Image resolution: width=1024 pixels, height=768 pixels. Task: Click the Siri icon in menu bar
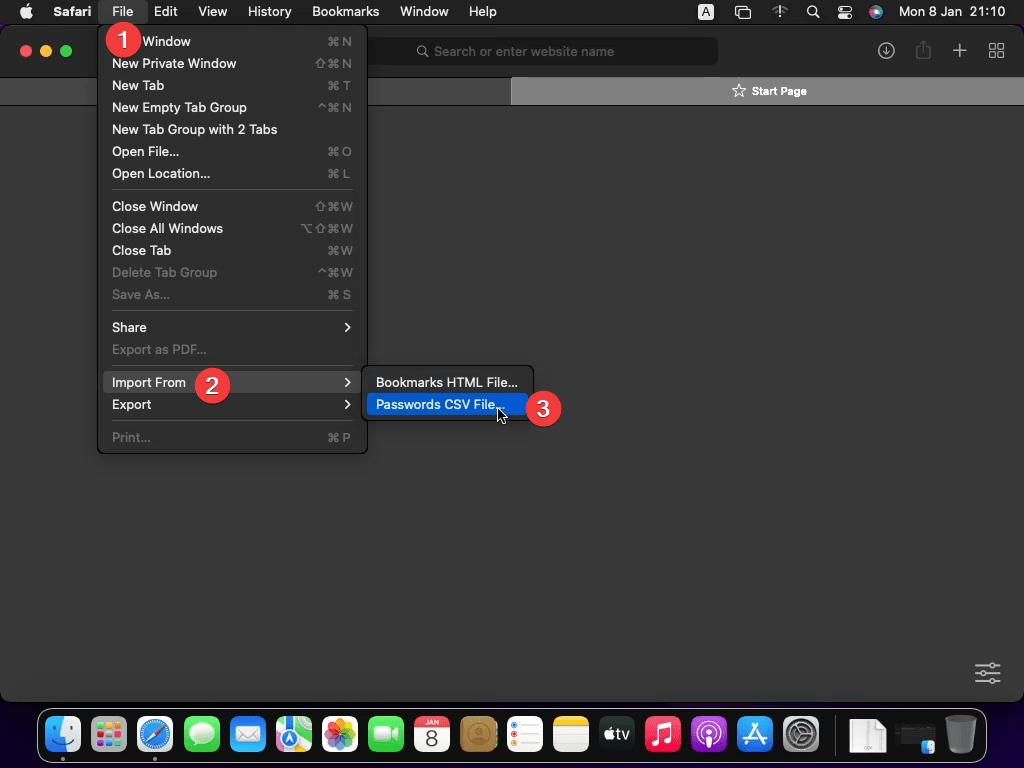[876, 12]
